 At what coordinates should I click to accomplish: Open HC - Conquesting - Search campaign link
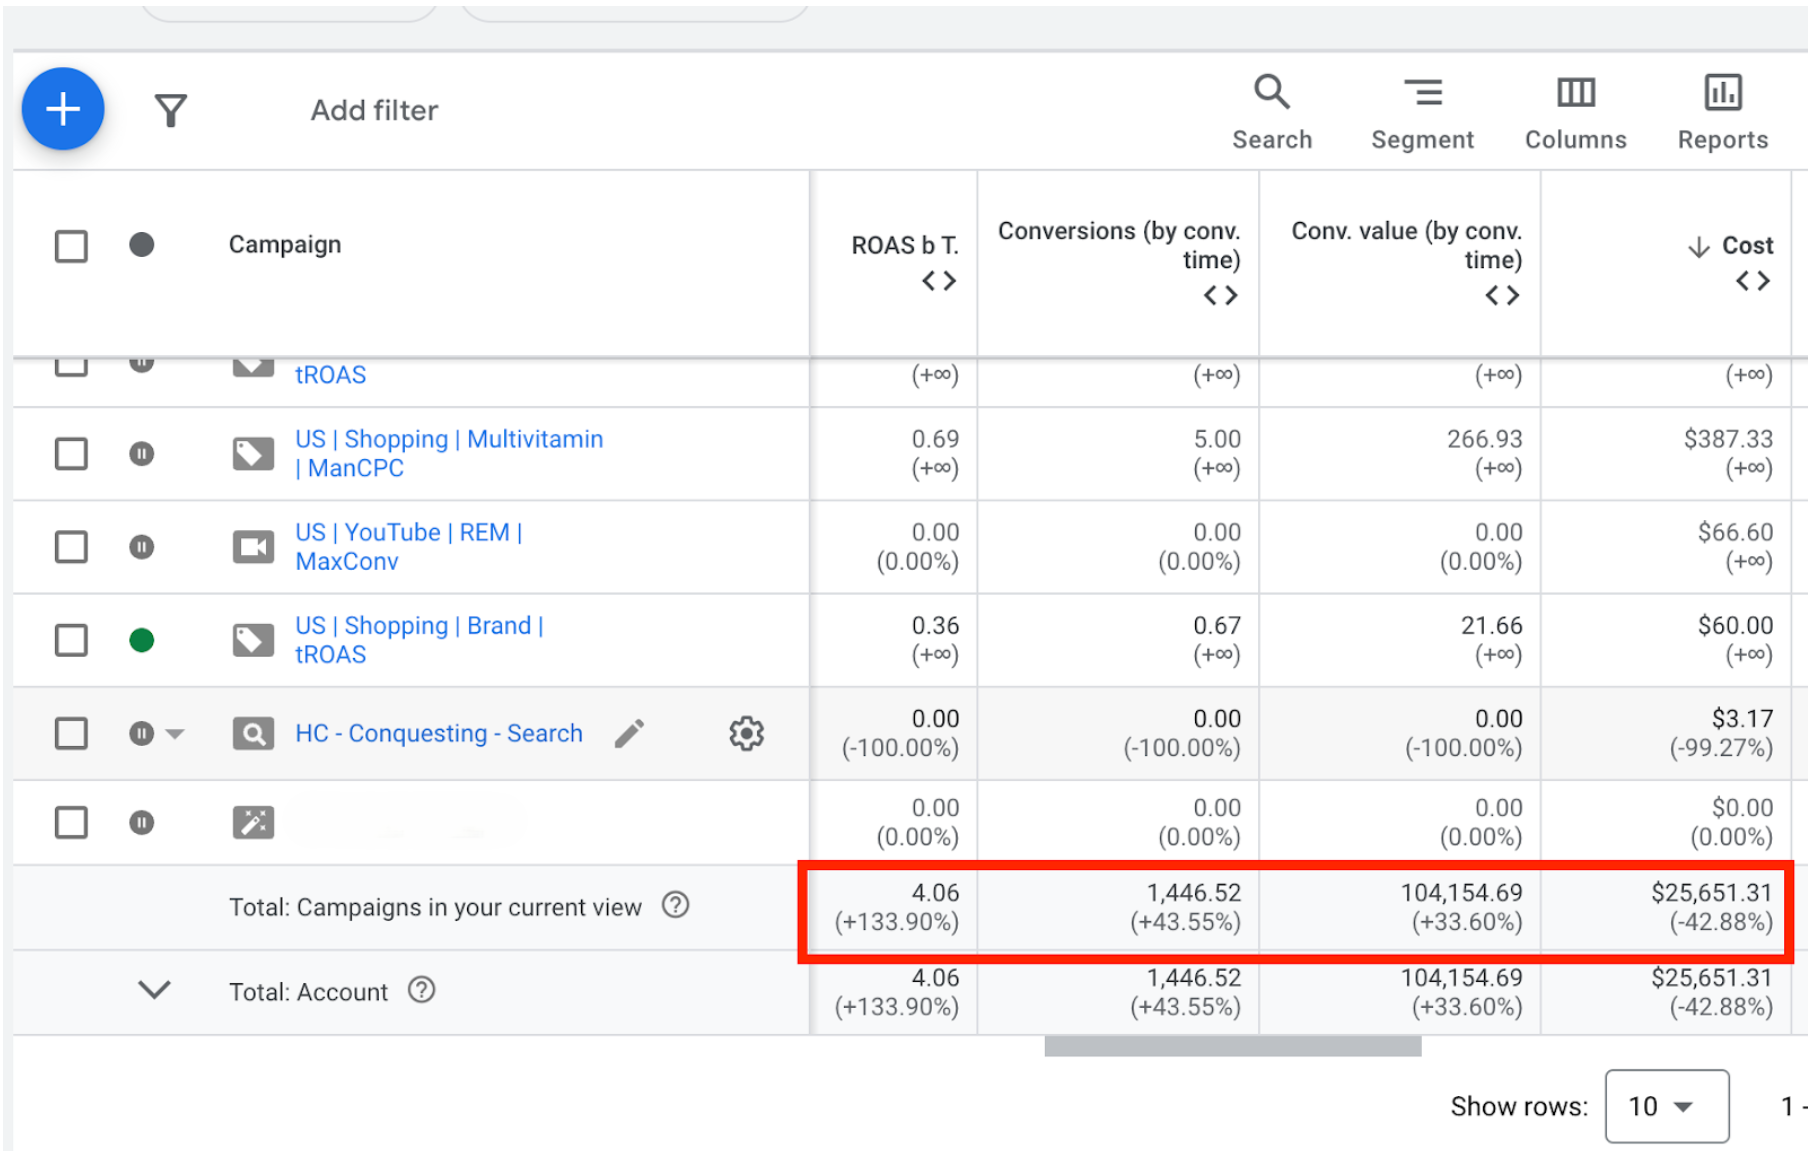pyautogui.click(x=438, y=734)
